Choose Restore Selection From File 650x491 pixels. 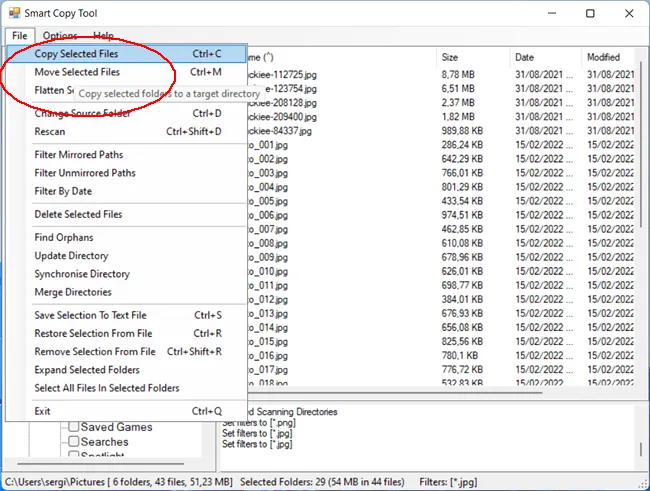tap(127, 334)
